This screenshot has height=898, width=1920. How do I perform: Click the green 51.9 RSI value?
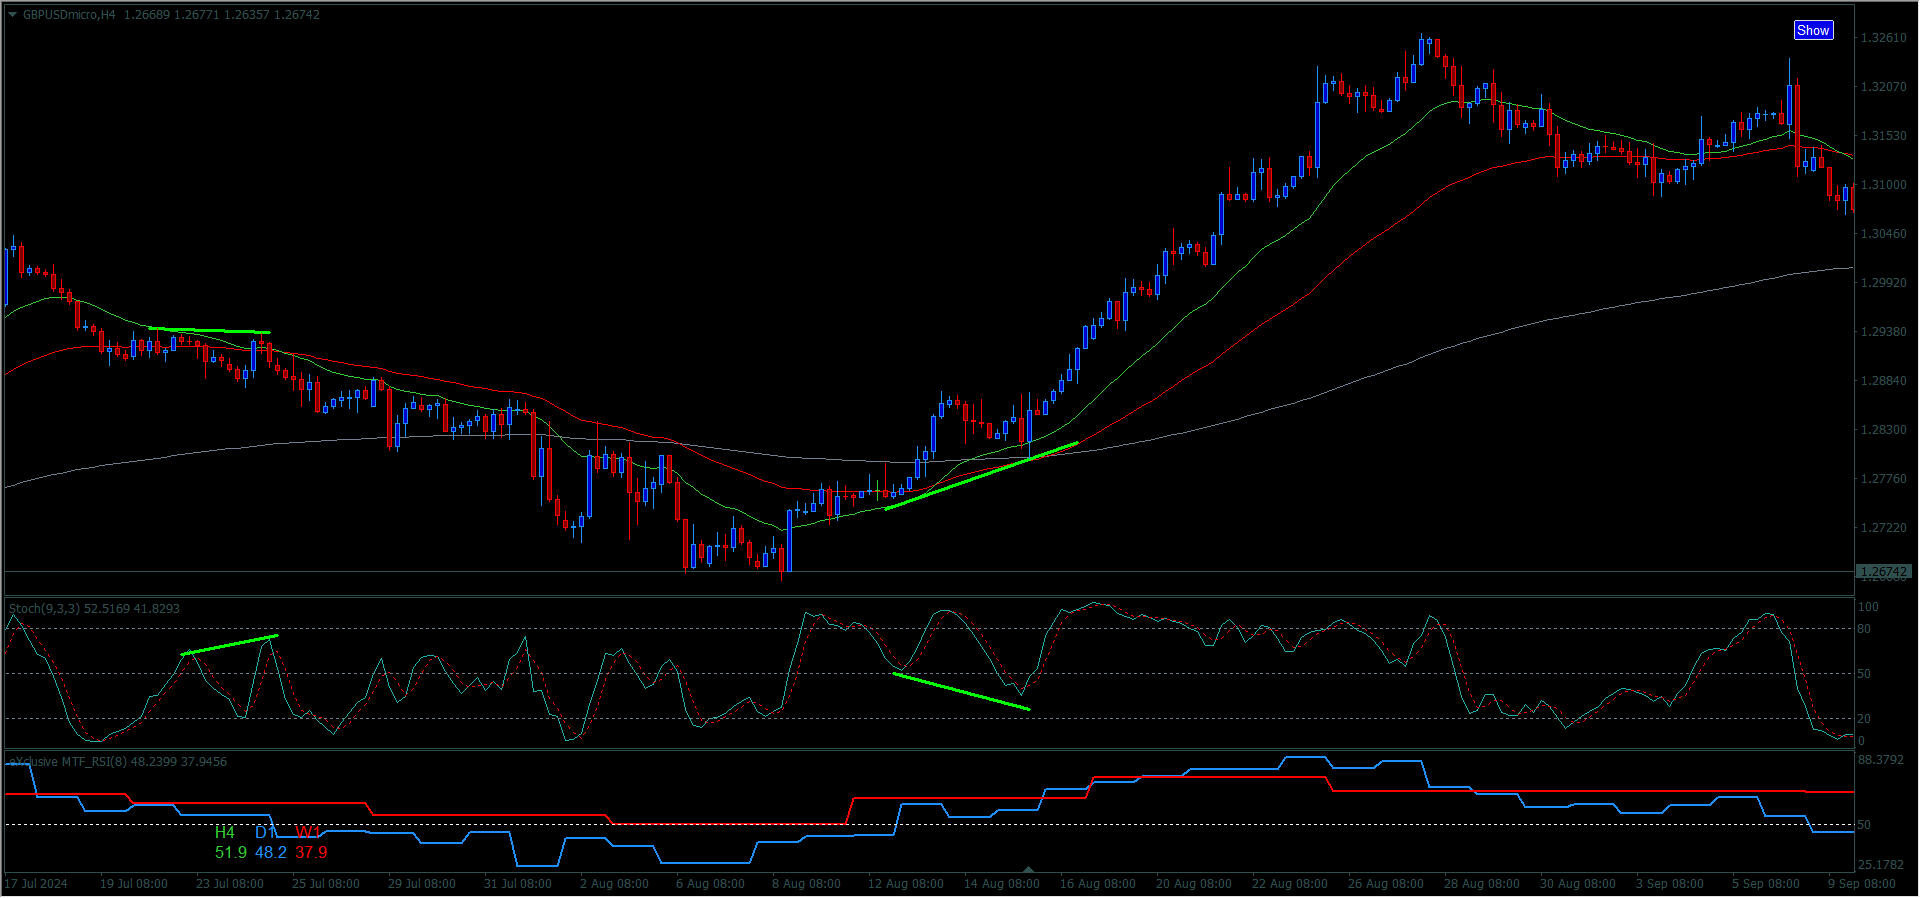230,852
